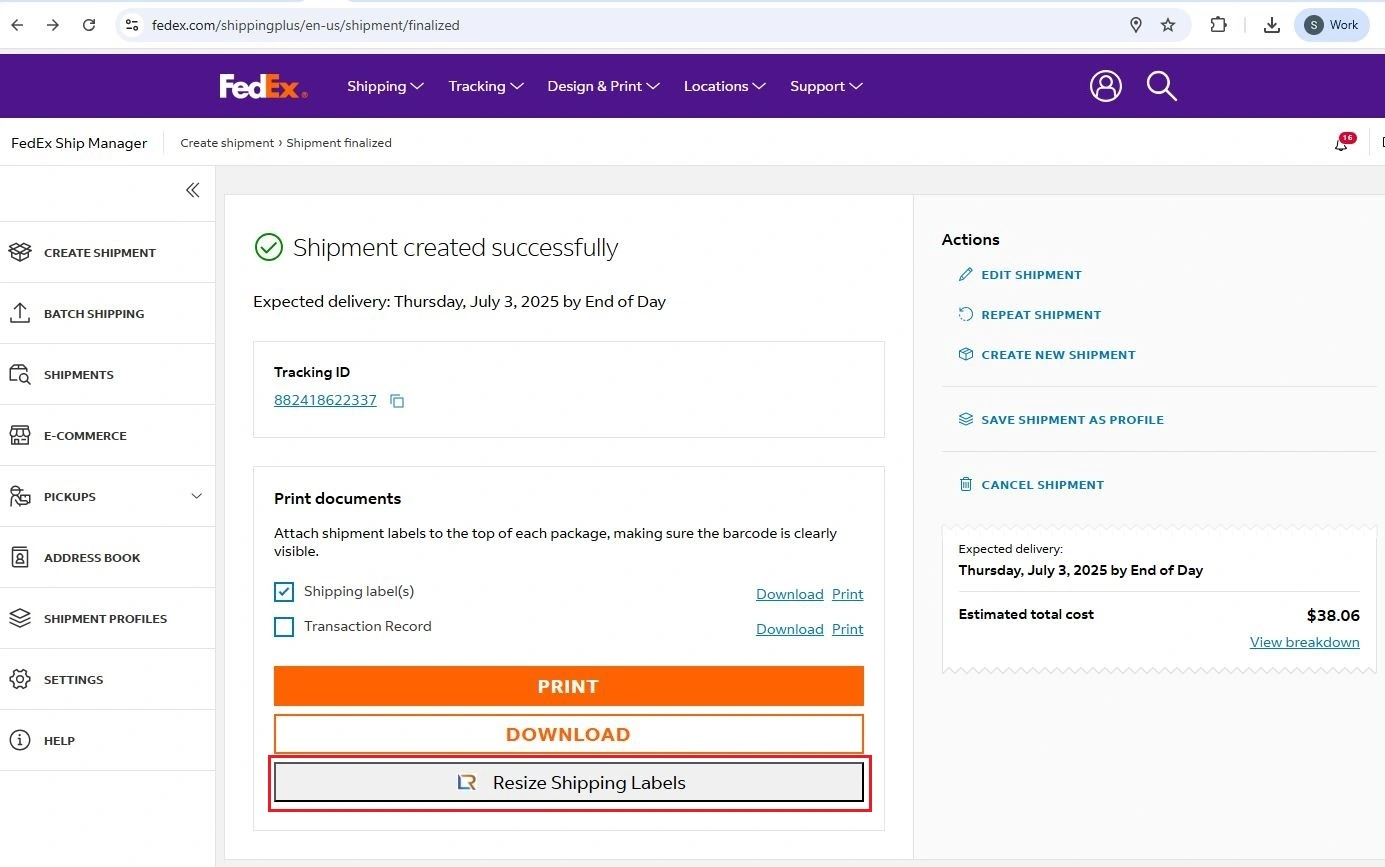
Task: Click the user account profile icon
Action: 1105,86
